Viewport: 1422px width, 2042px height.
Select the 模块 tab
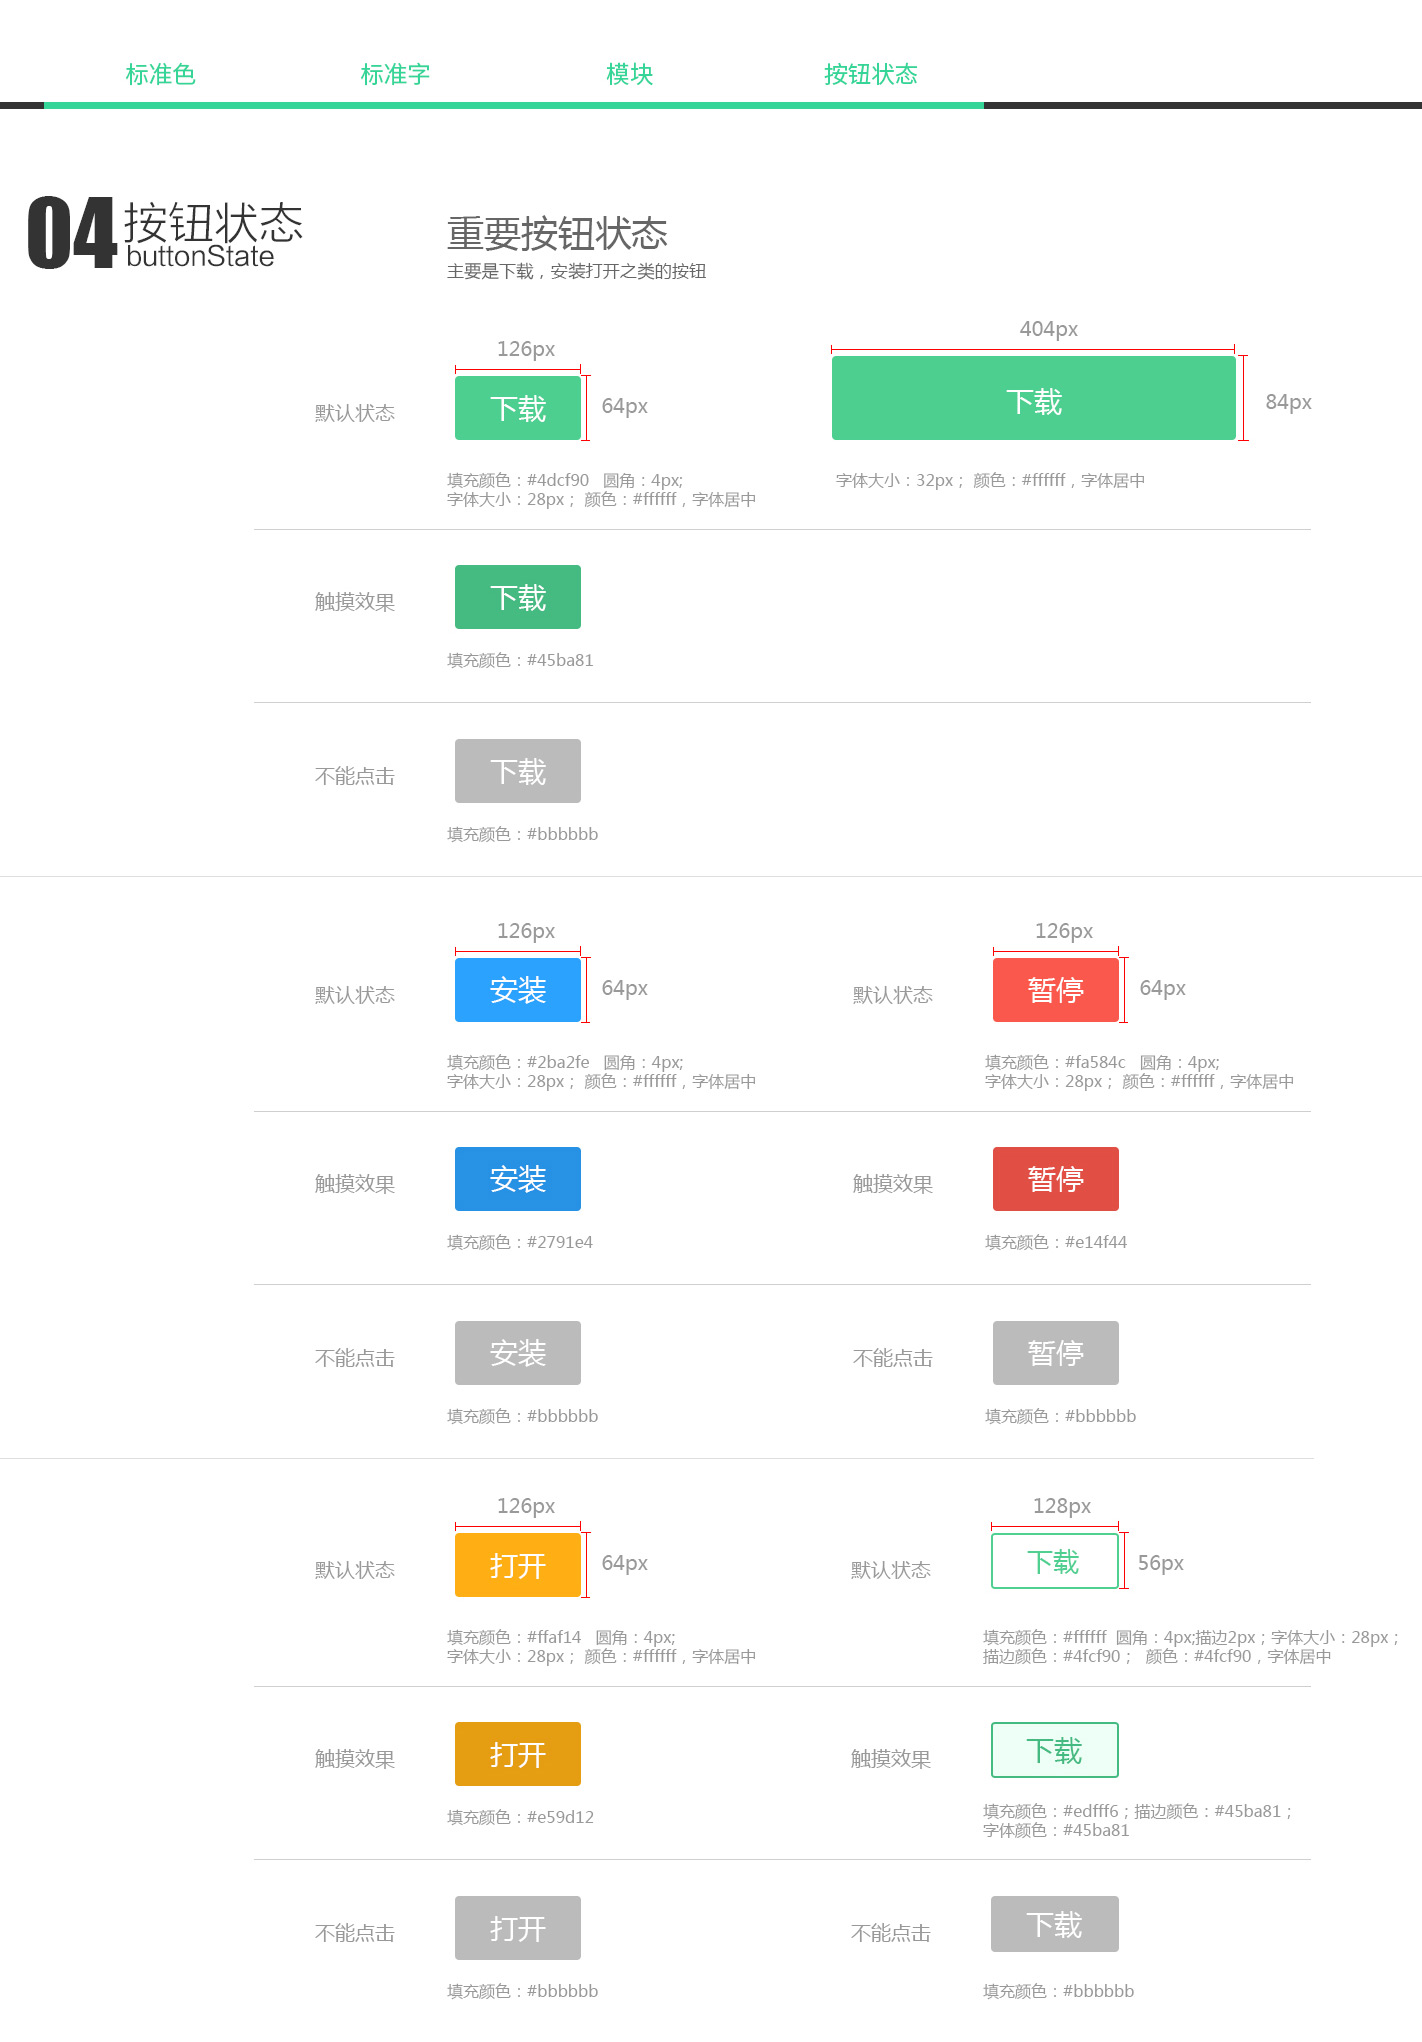pos(629,75)
